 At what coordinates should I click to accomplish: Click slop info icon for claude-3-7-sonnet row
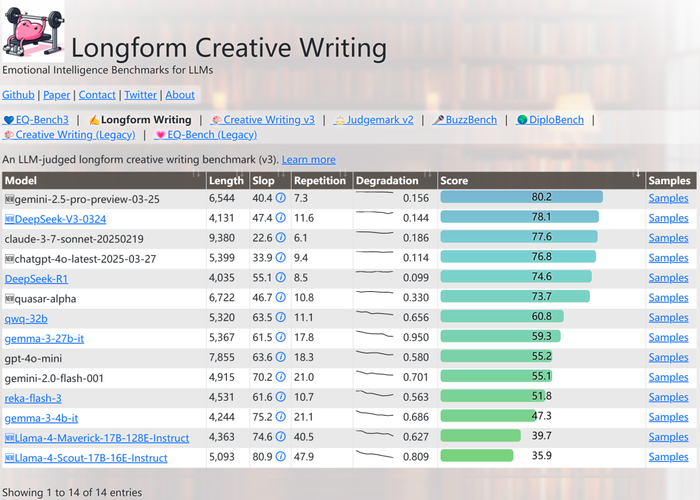280,238
